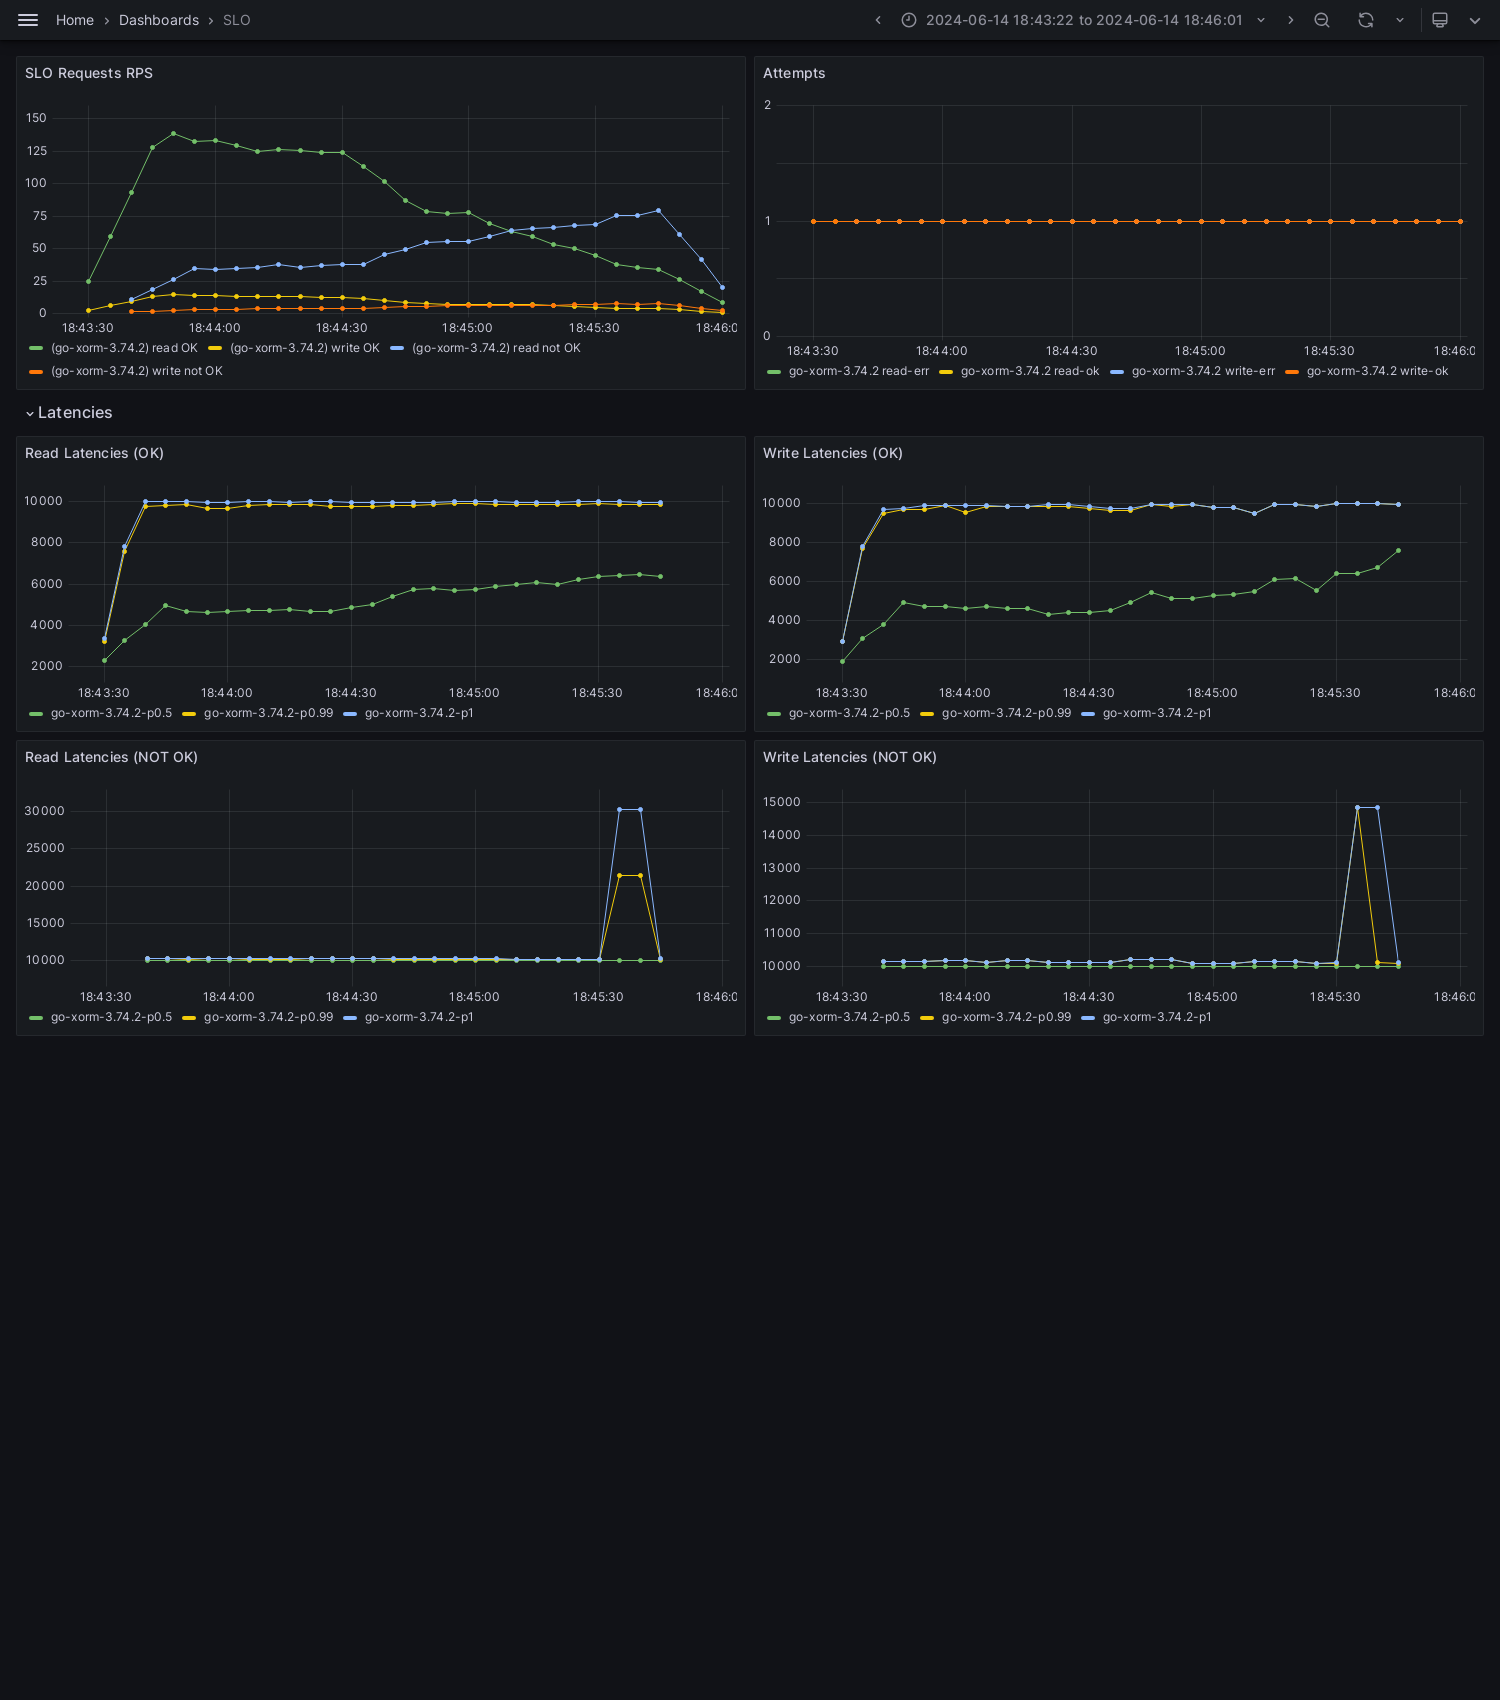The width and height of the screenshot is (1500, 1700).
Task: Select p0.99 legend in Read Latencies (OK)
Action: (x=268, y=713)
